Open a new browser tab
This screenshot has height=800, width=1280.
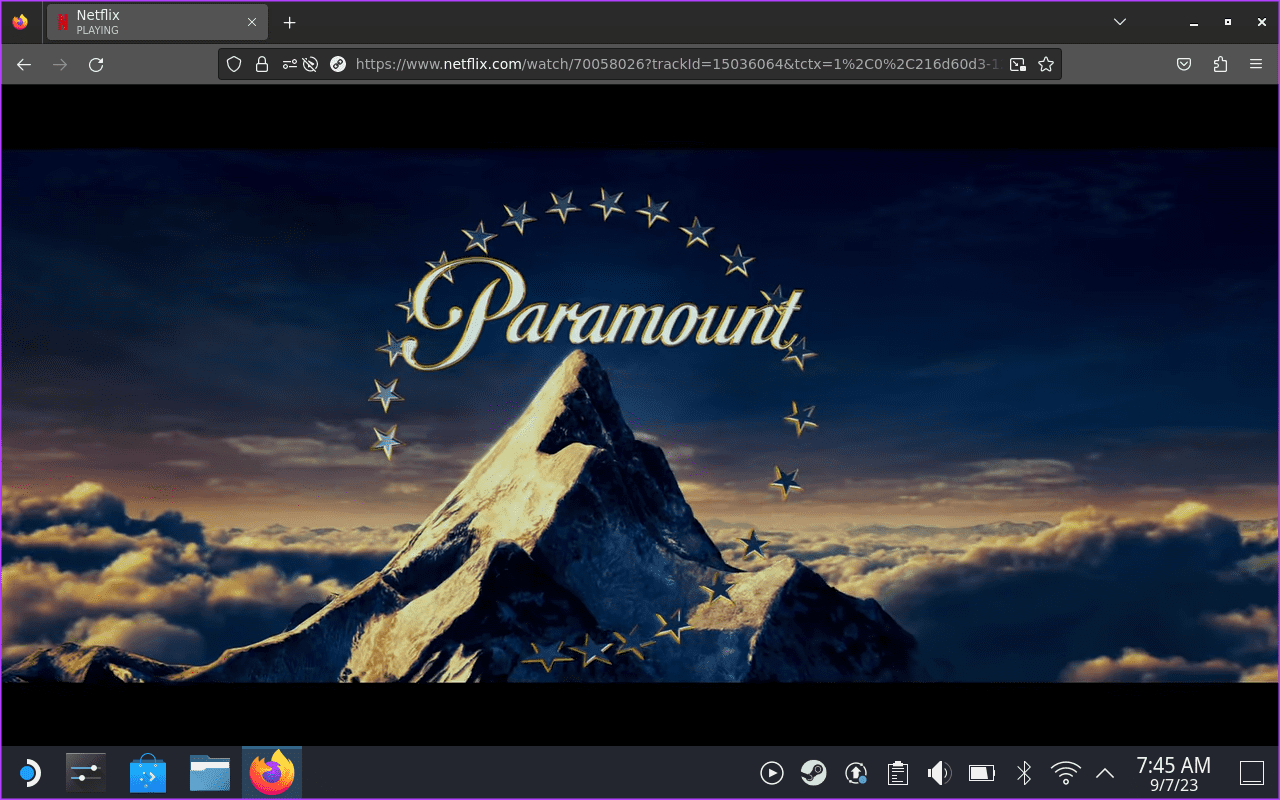click(289, 22)
